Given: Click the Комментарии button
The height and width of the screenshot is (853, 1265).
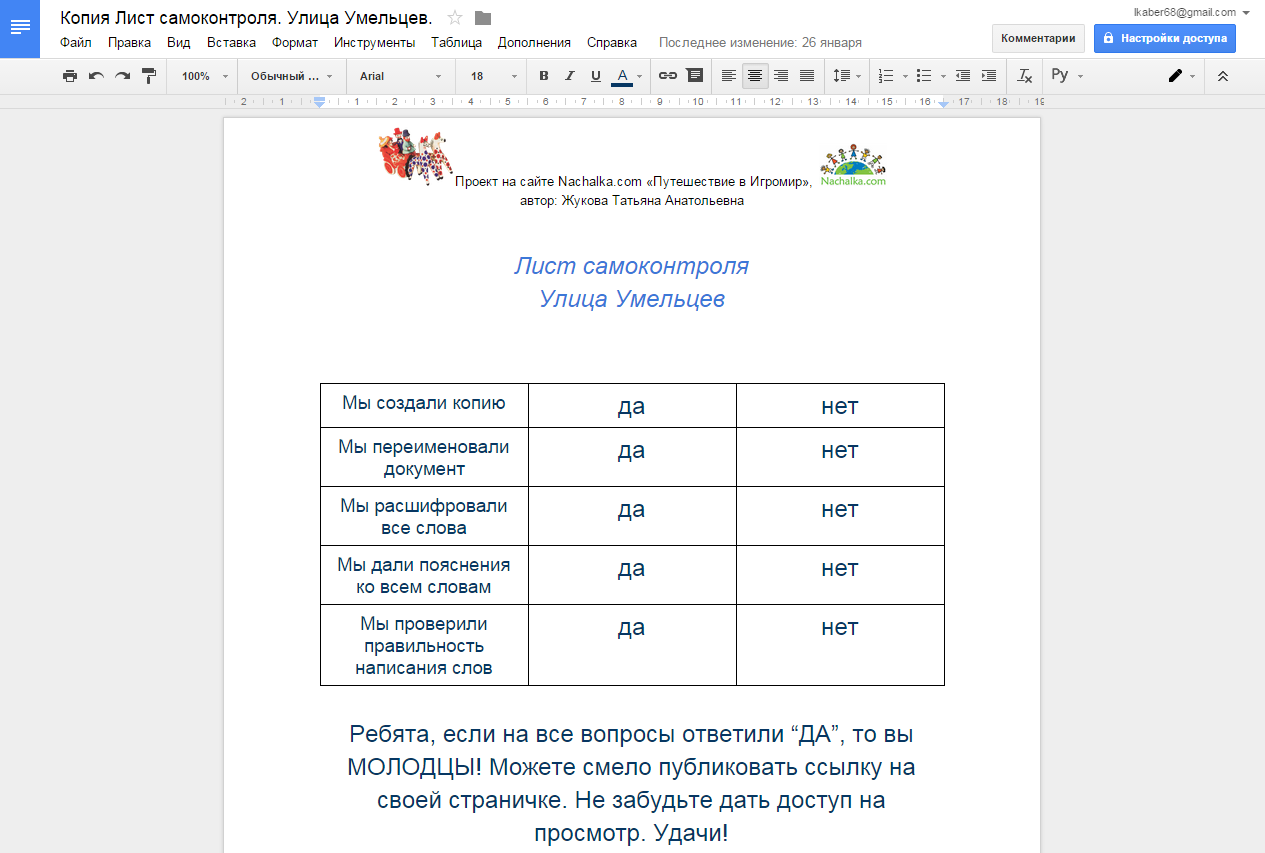Looking at the screenshot, I should 1038,38.
